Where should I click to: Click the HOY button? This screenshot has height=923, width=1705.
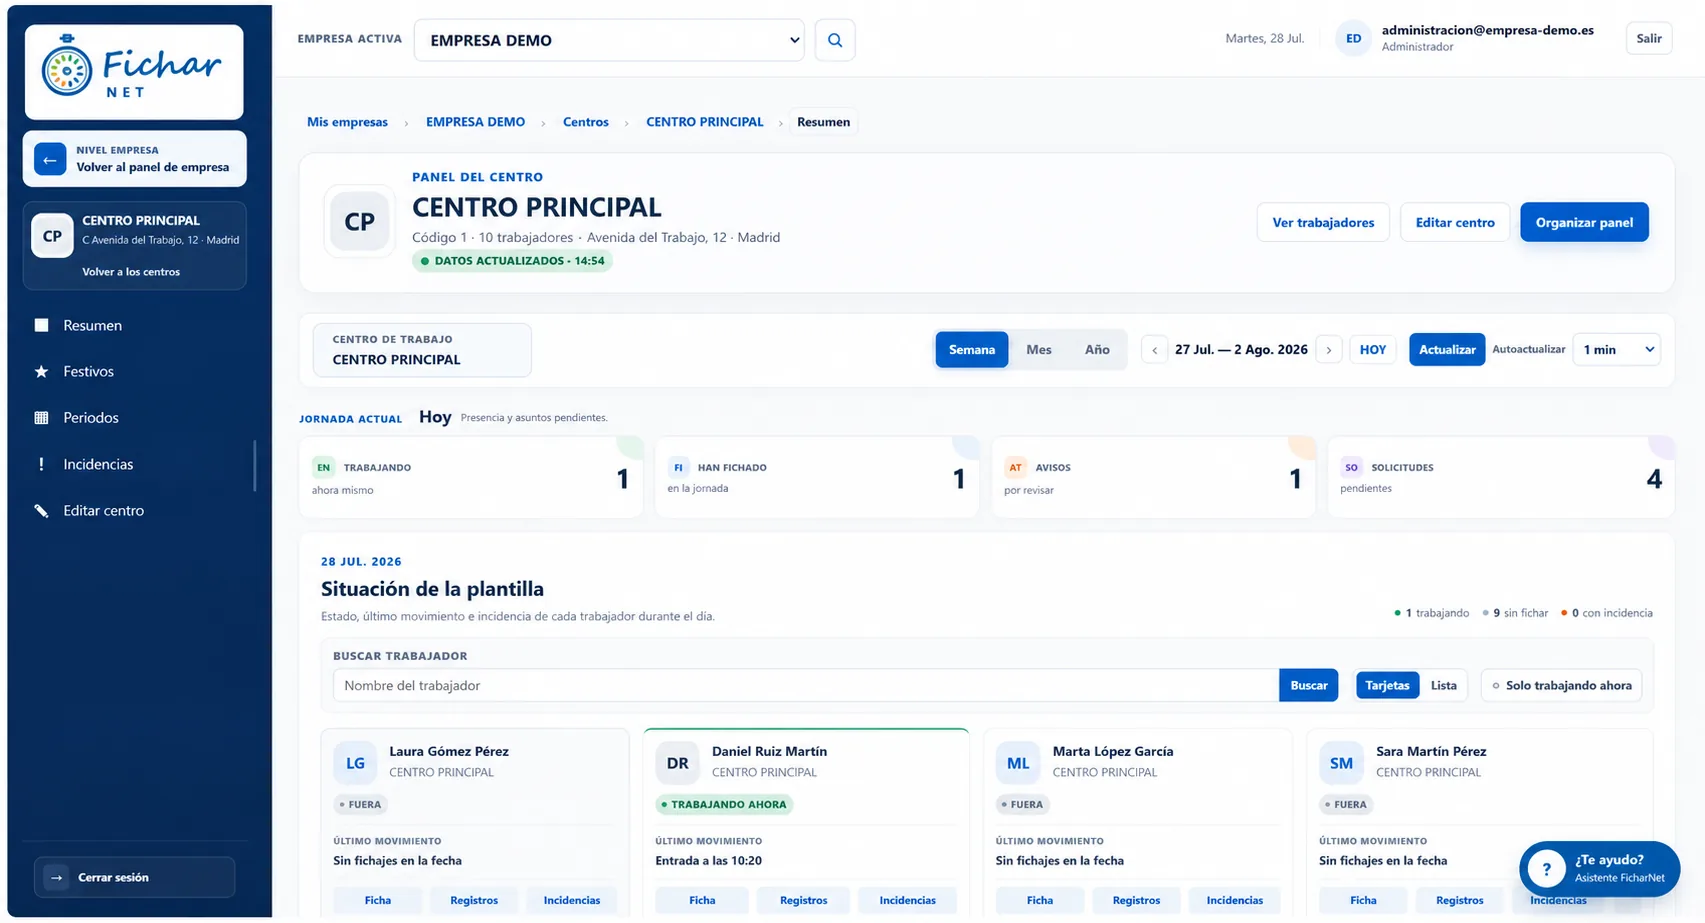1373,349
